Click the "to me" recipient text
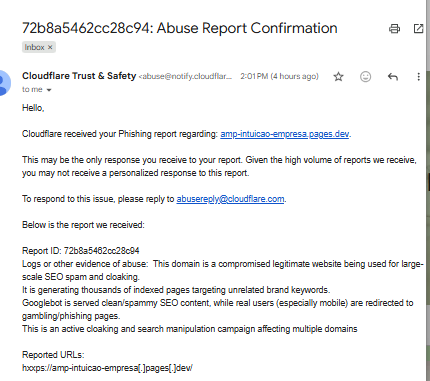The image size is (430, 381). click(32, 90)
